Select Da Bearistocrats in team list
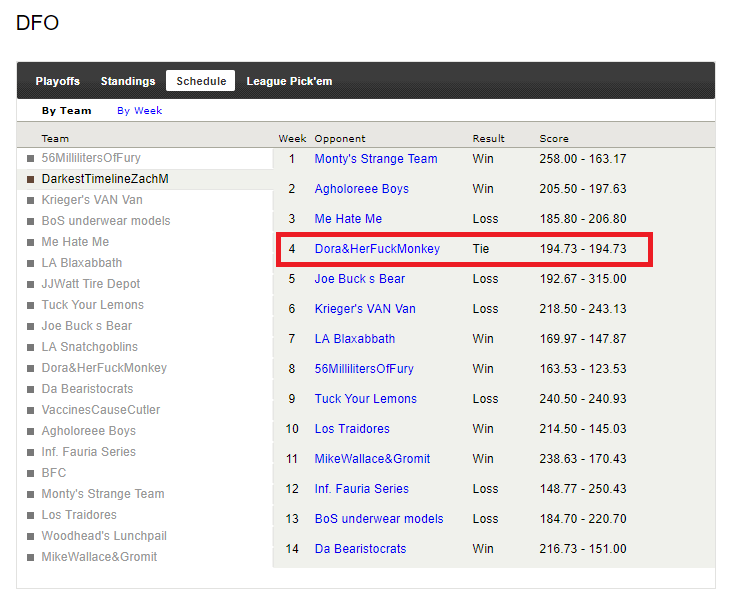This screenshot has width=754, height=601. tap(87, 388)
